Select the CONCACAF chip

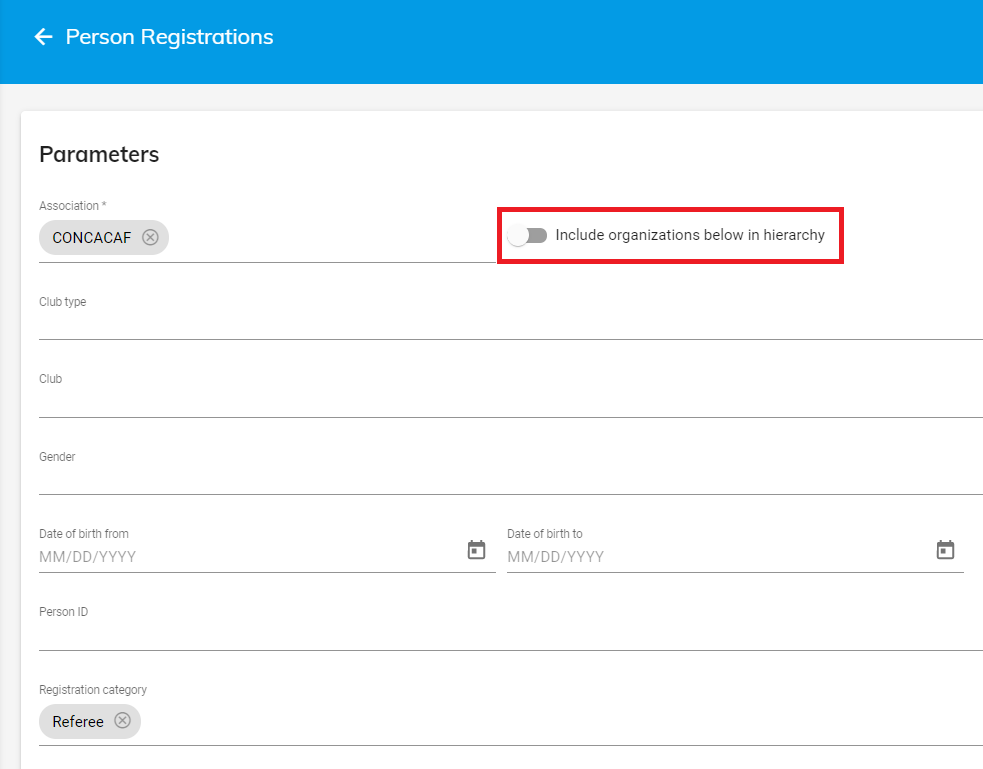91,238
